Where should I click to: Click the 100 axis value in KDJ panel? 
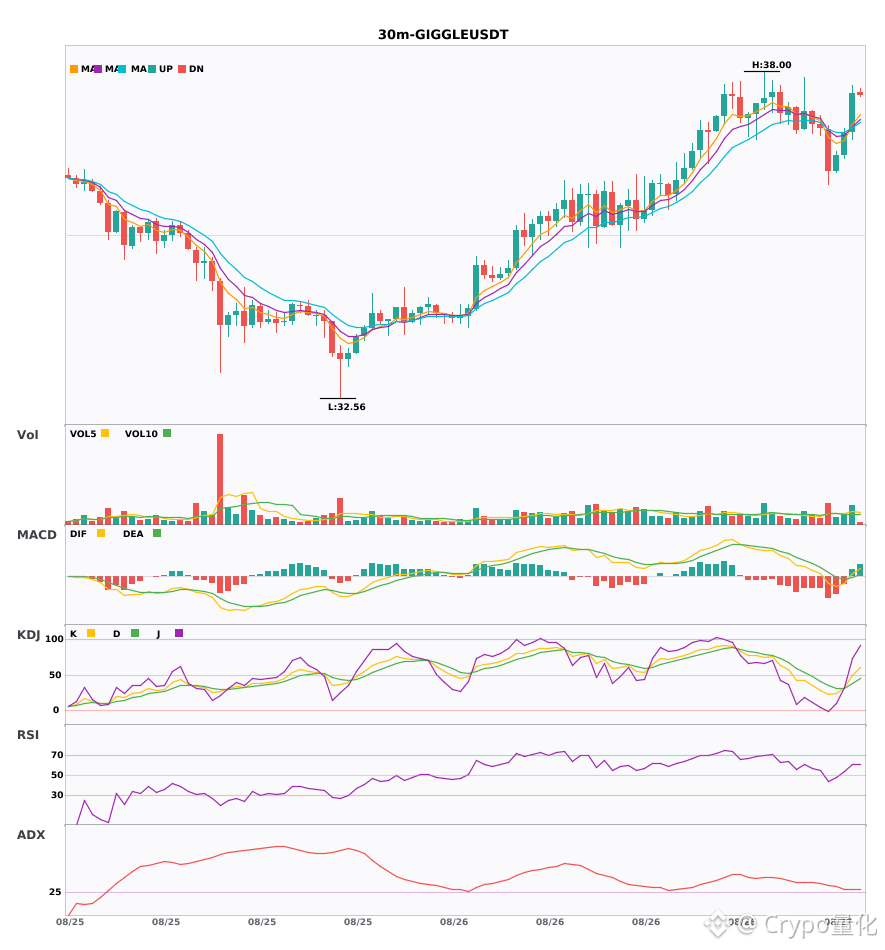(55, 639)
